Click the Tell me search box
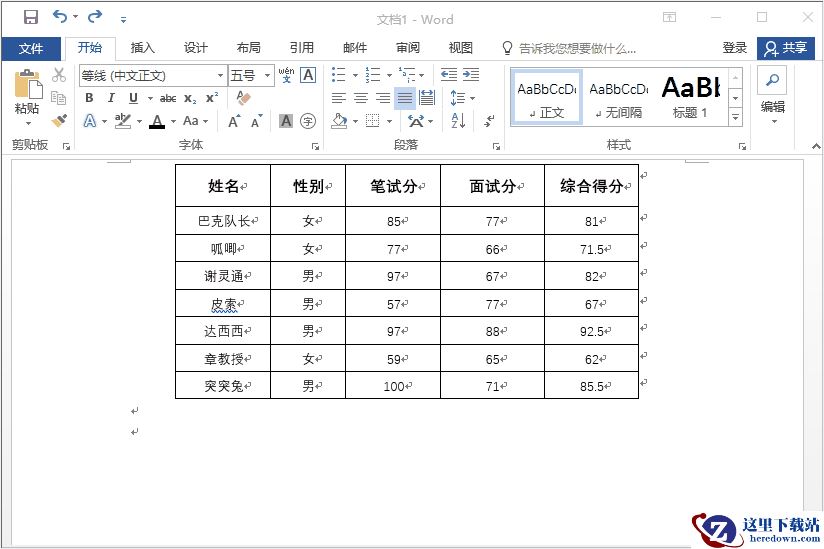The width and height of the screenshot is (824, 549). click(x=570, y=48)
